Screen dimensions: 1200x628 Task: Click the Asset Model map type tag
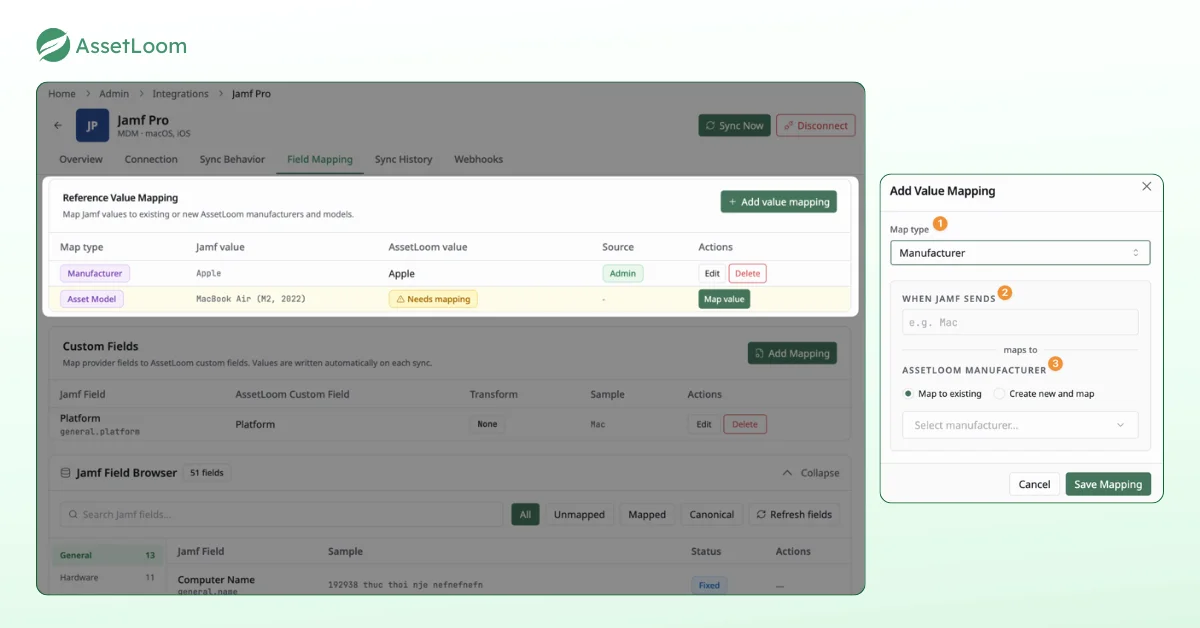click(92, 299)
